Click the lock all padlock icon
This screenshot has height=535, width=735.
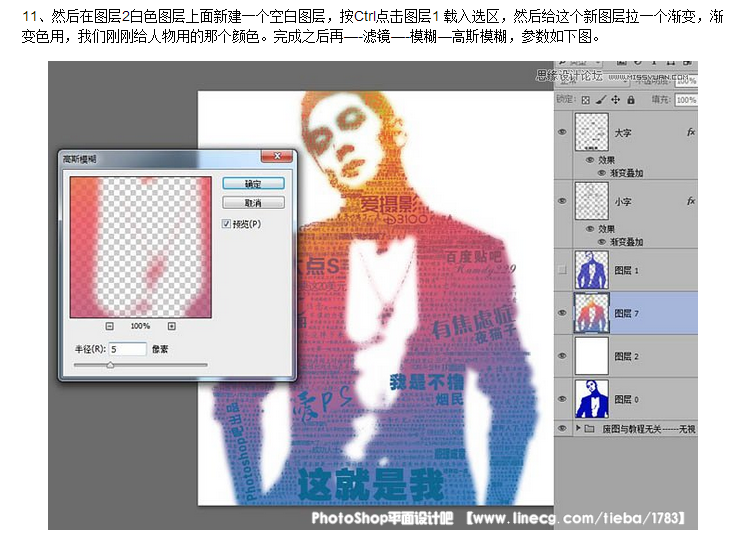631,100
